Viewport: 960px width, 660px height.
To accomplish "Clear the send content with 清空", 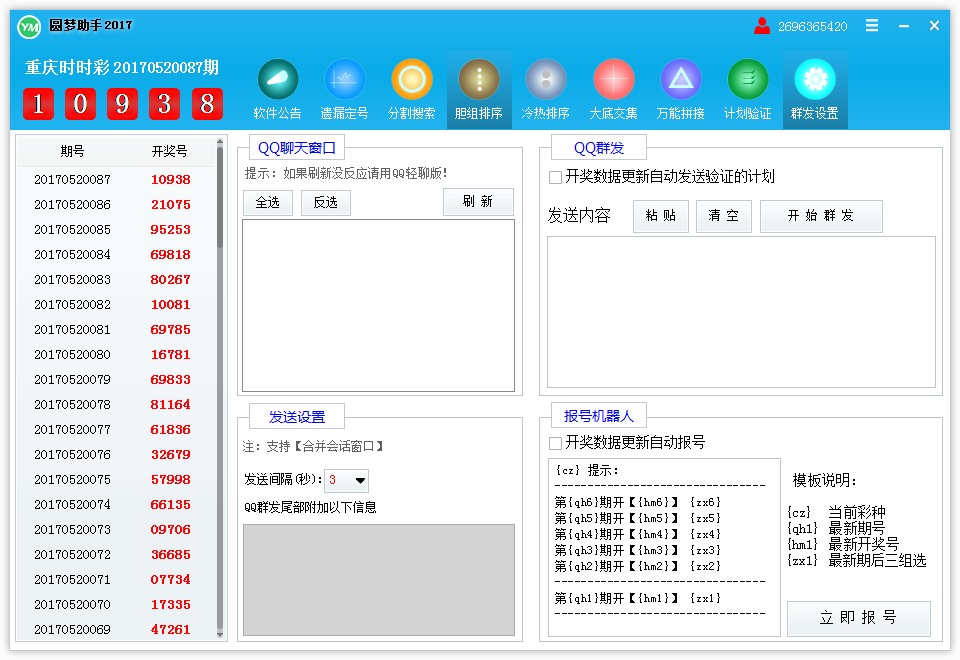I will [x=723, y=216].
